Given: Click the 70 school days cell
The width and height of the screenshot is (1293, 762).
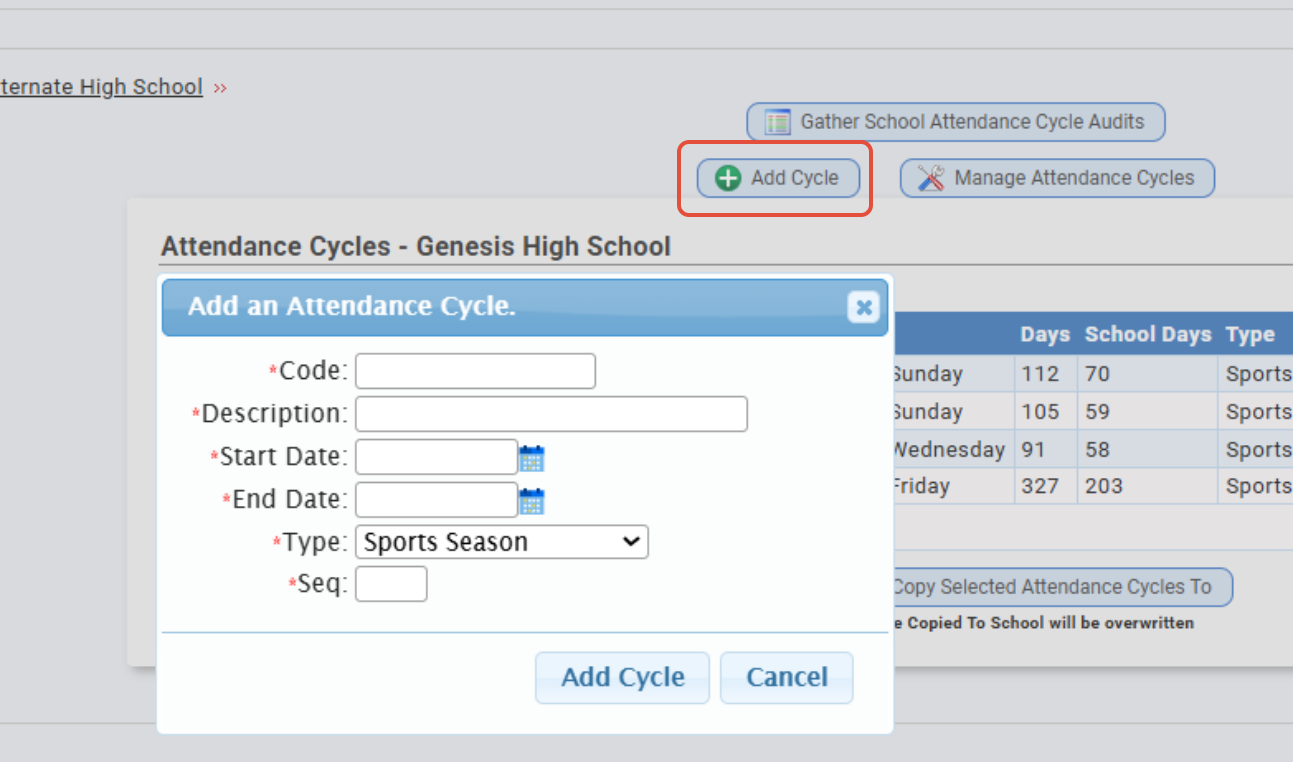Looking at the screenshot, I should [1148, 374].
